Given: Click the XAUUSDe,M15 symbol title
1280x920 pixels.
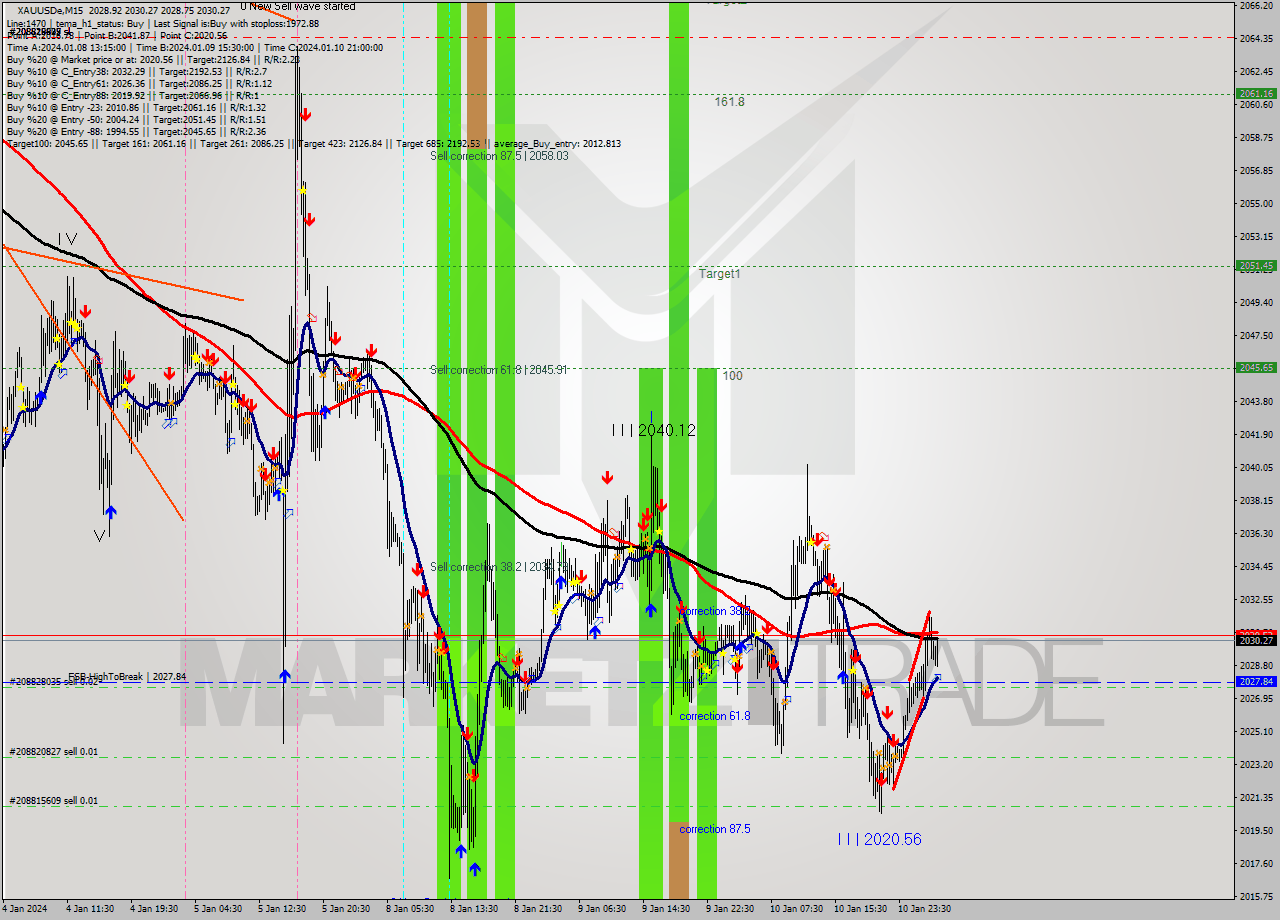Looking at the screenshot, I should [x=52, y=11].
